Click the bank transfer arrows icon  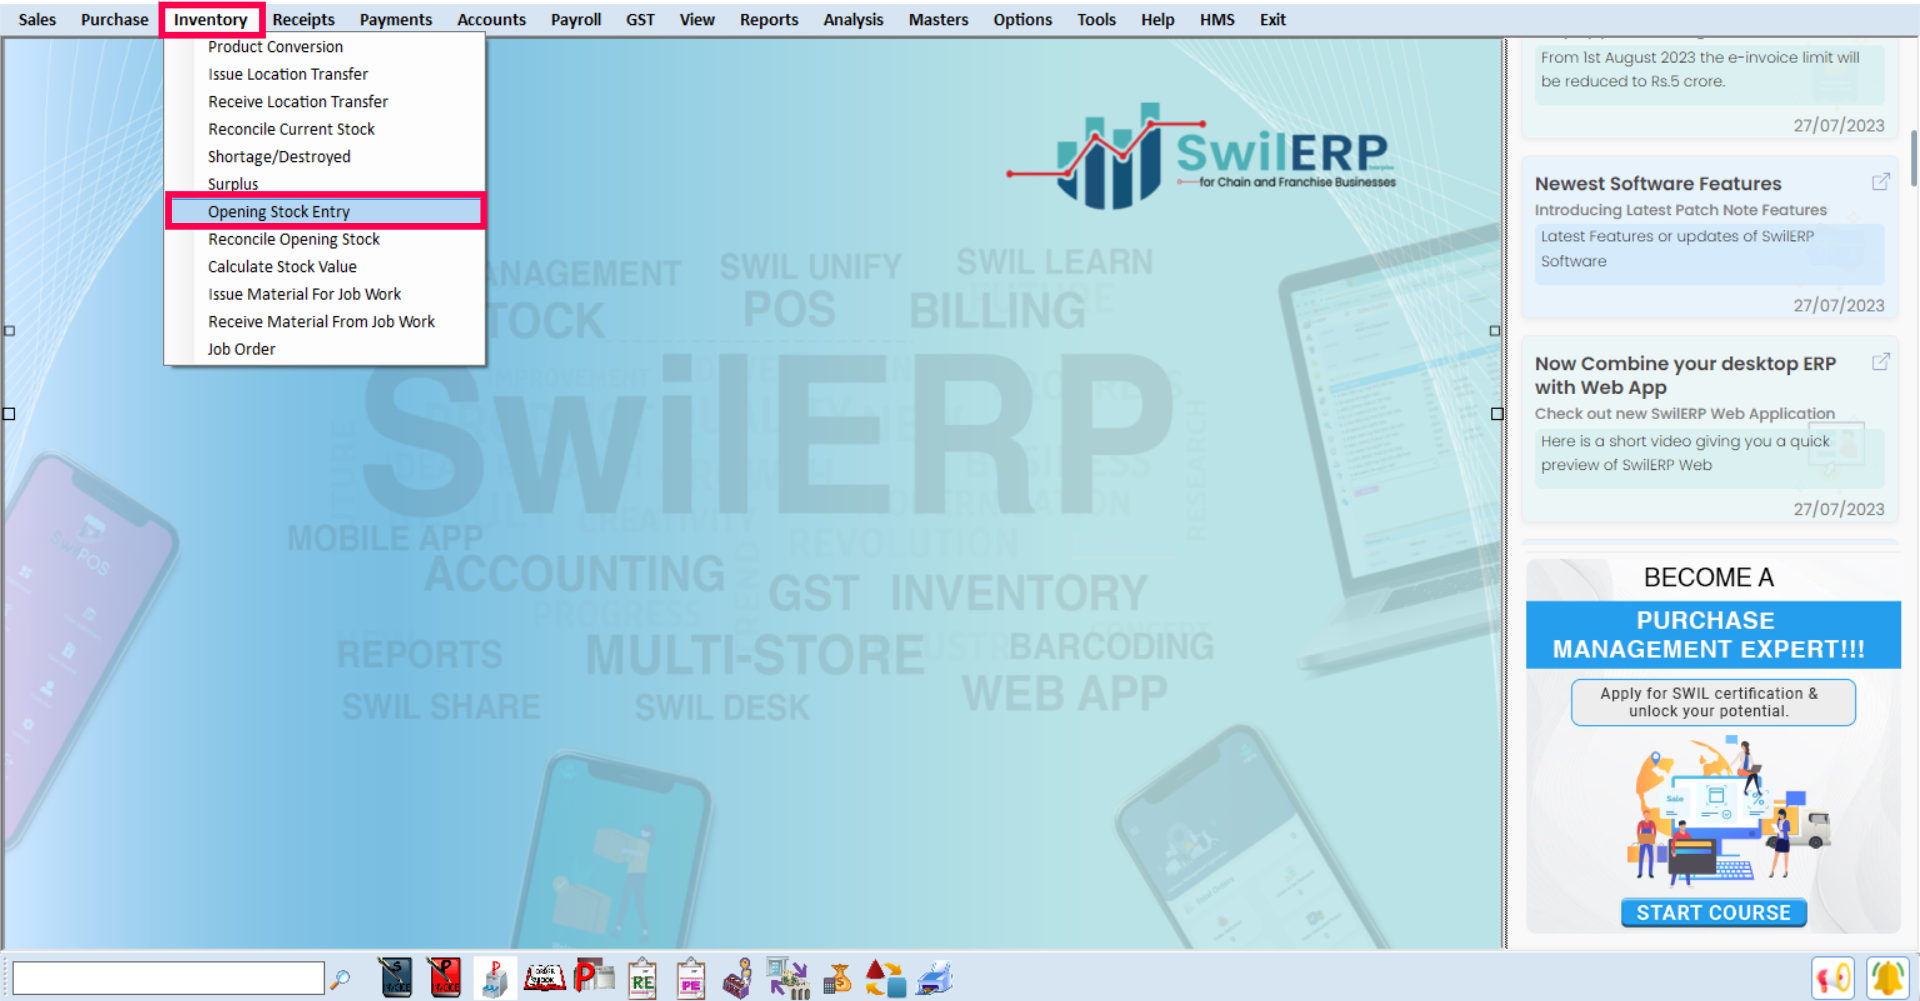pyautogui.click(x=788, y=978)
